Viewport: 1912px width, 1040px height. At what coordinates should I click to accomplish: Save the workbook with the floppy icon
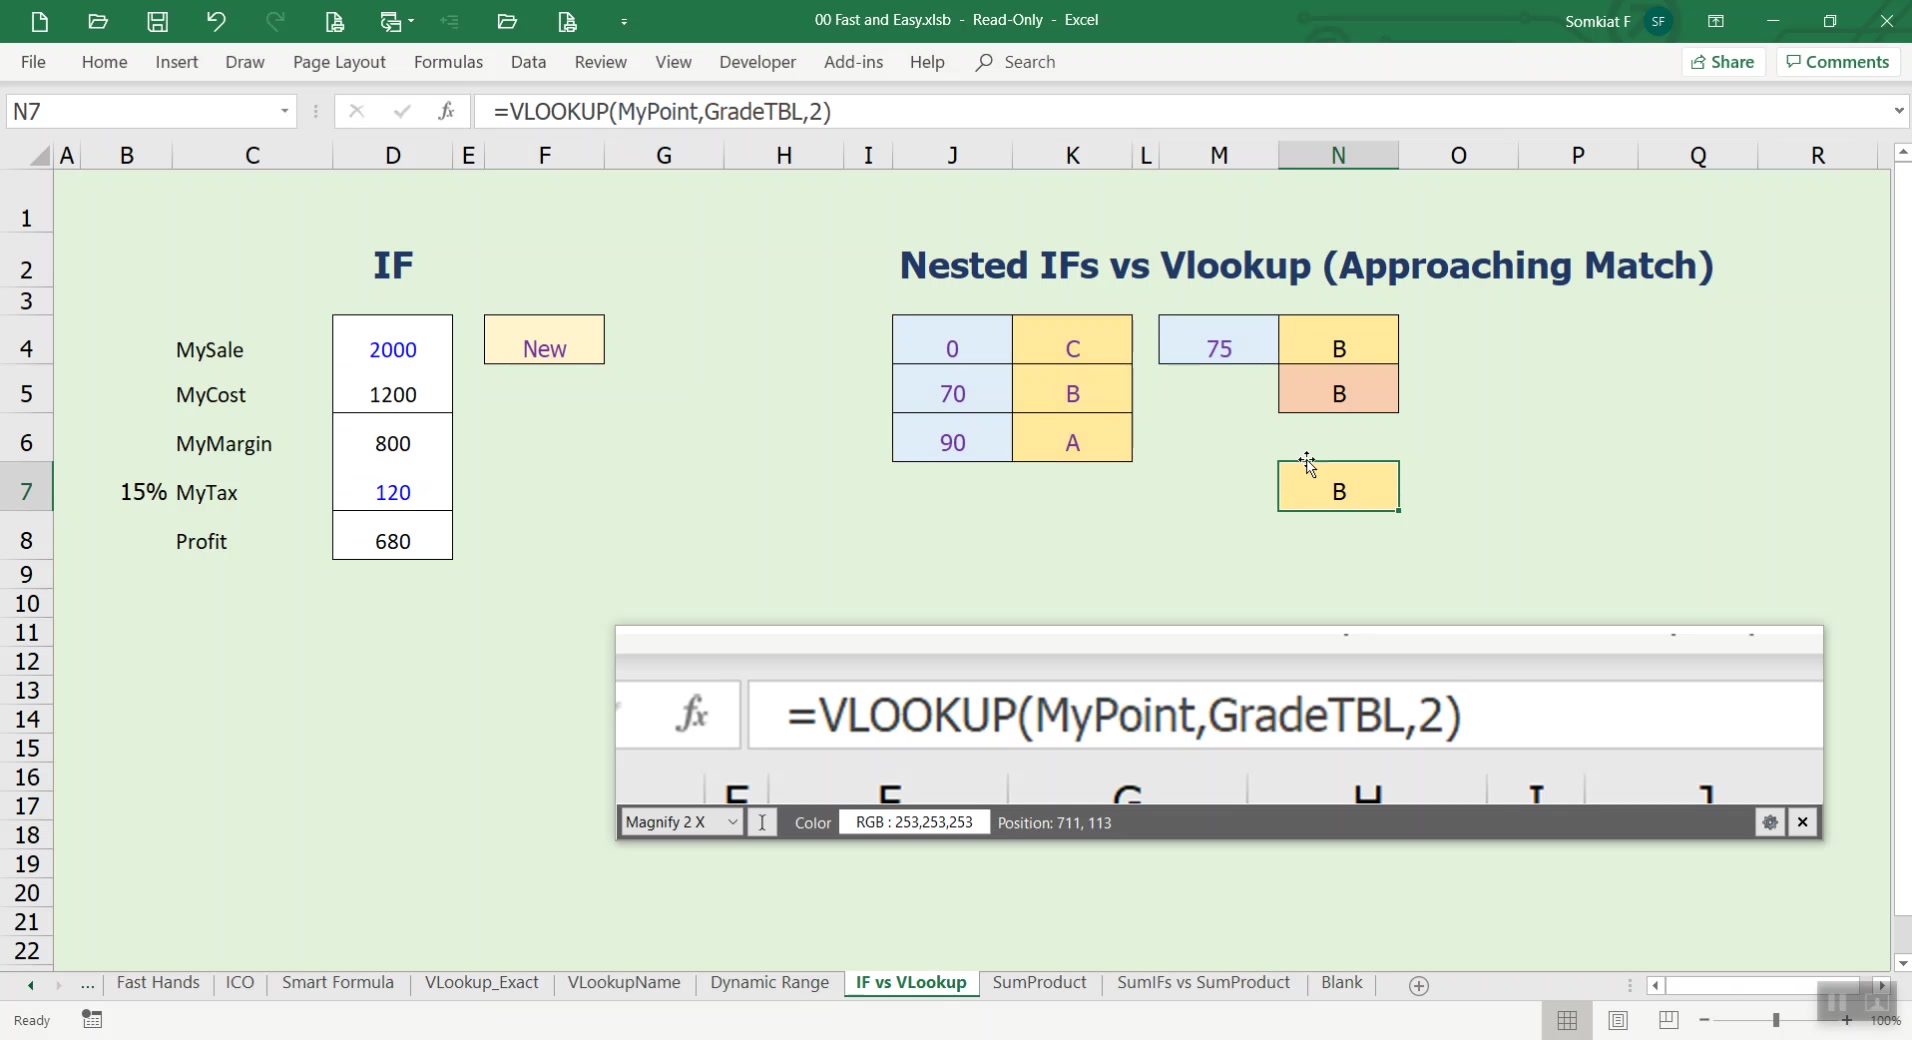click(157, 21)
